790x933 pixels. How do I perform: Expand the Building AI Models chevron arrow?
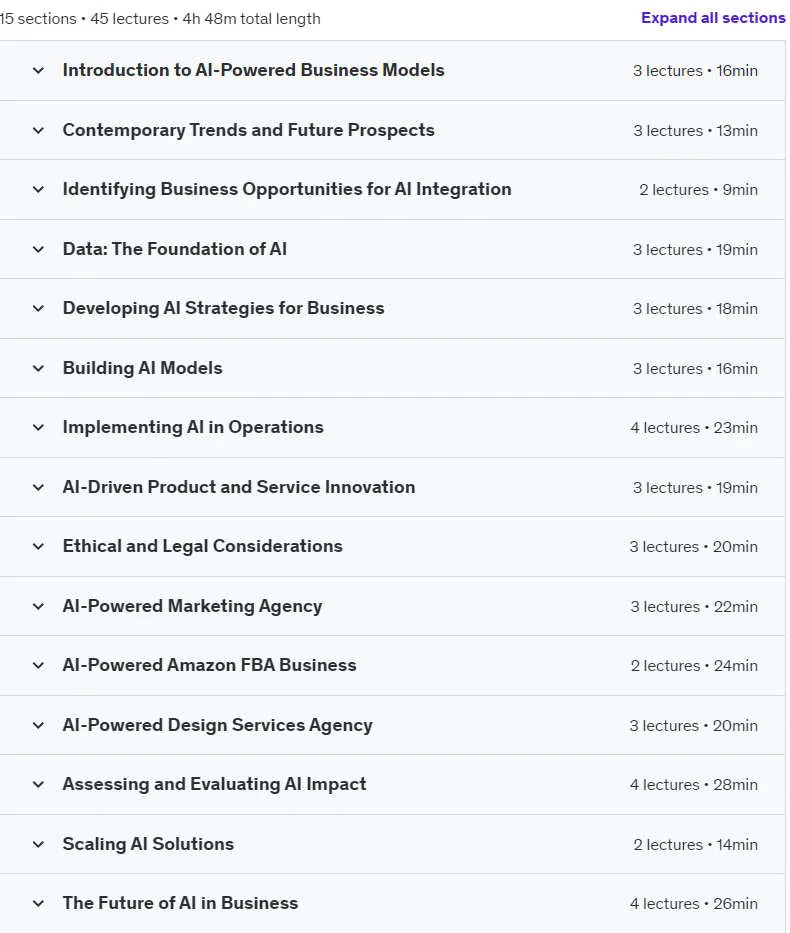[38, 368]
